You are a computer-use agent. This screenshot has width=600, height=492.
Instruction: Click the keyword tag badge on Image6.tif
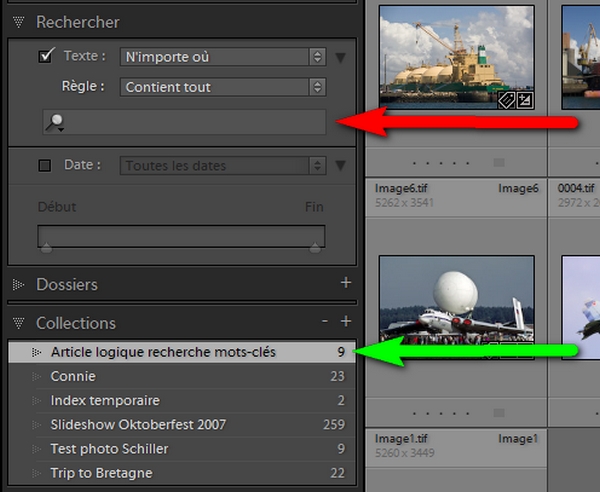(x=508, y=99)
